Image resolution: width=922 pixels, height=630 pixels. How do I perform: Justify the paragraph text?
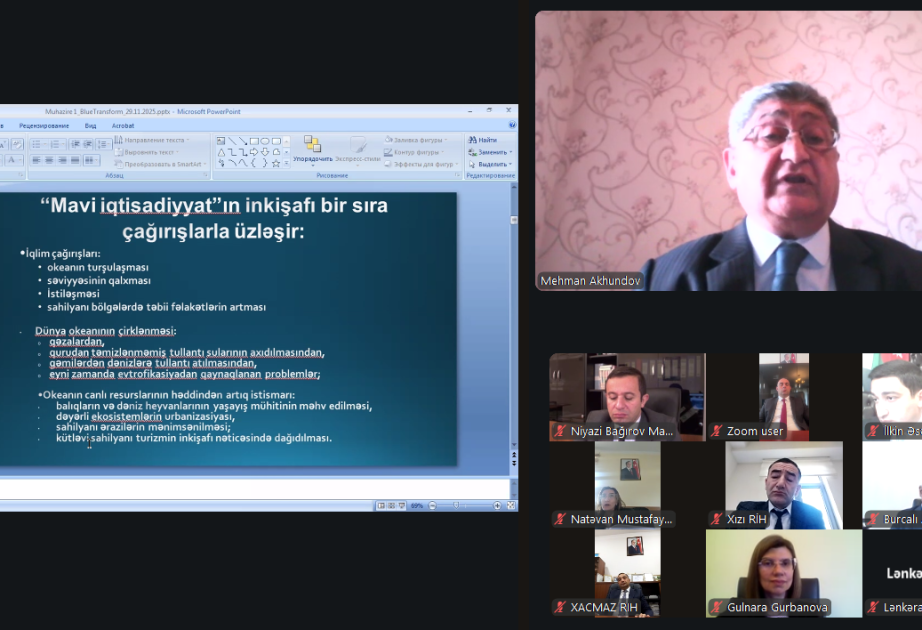[x=75, y=160]
